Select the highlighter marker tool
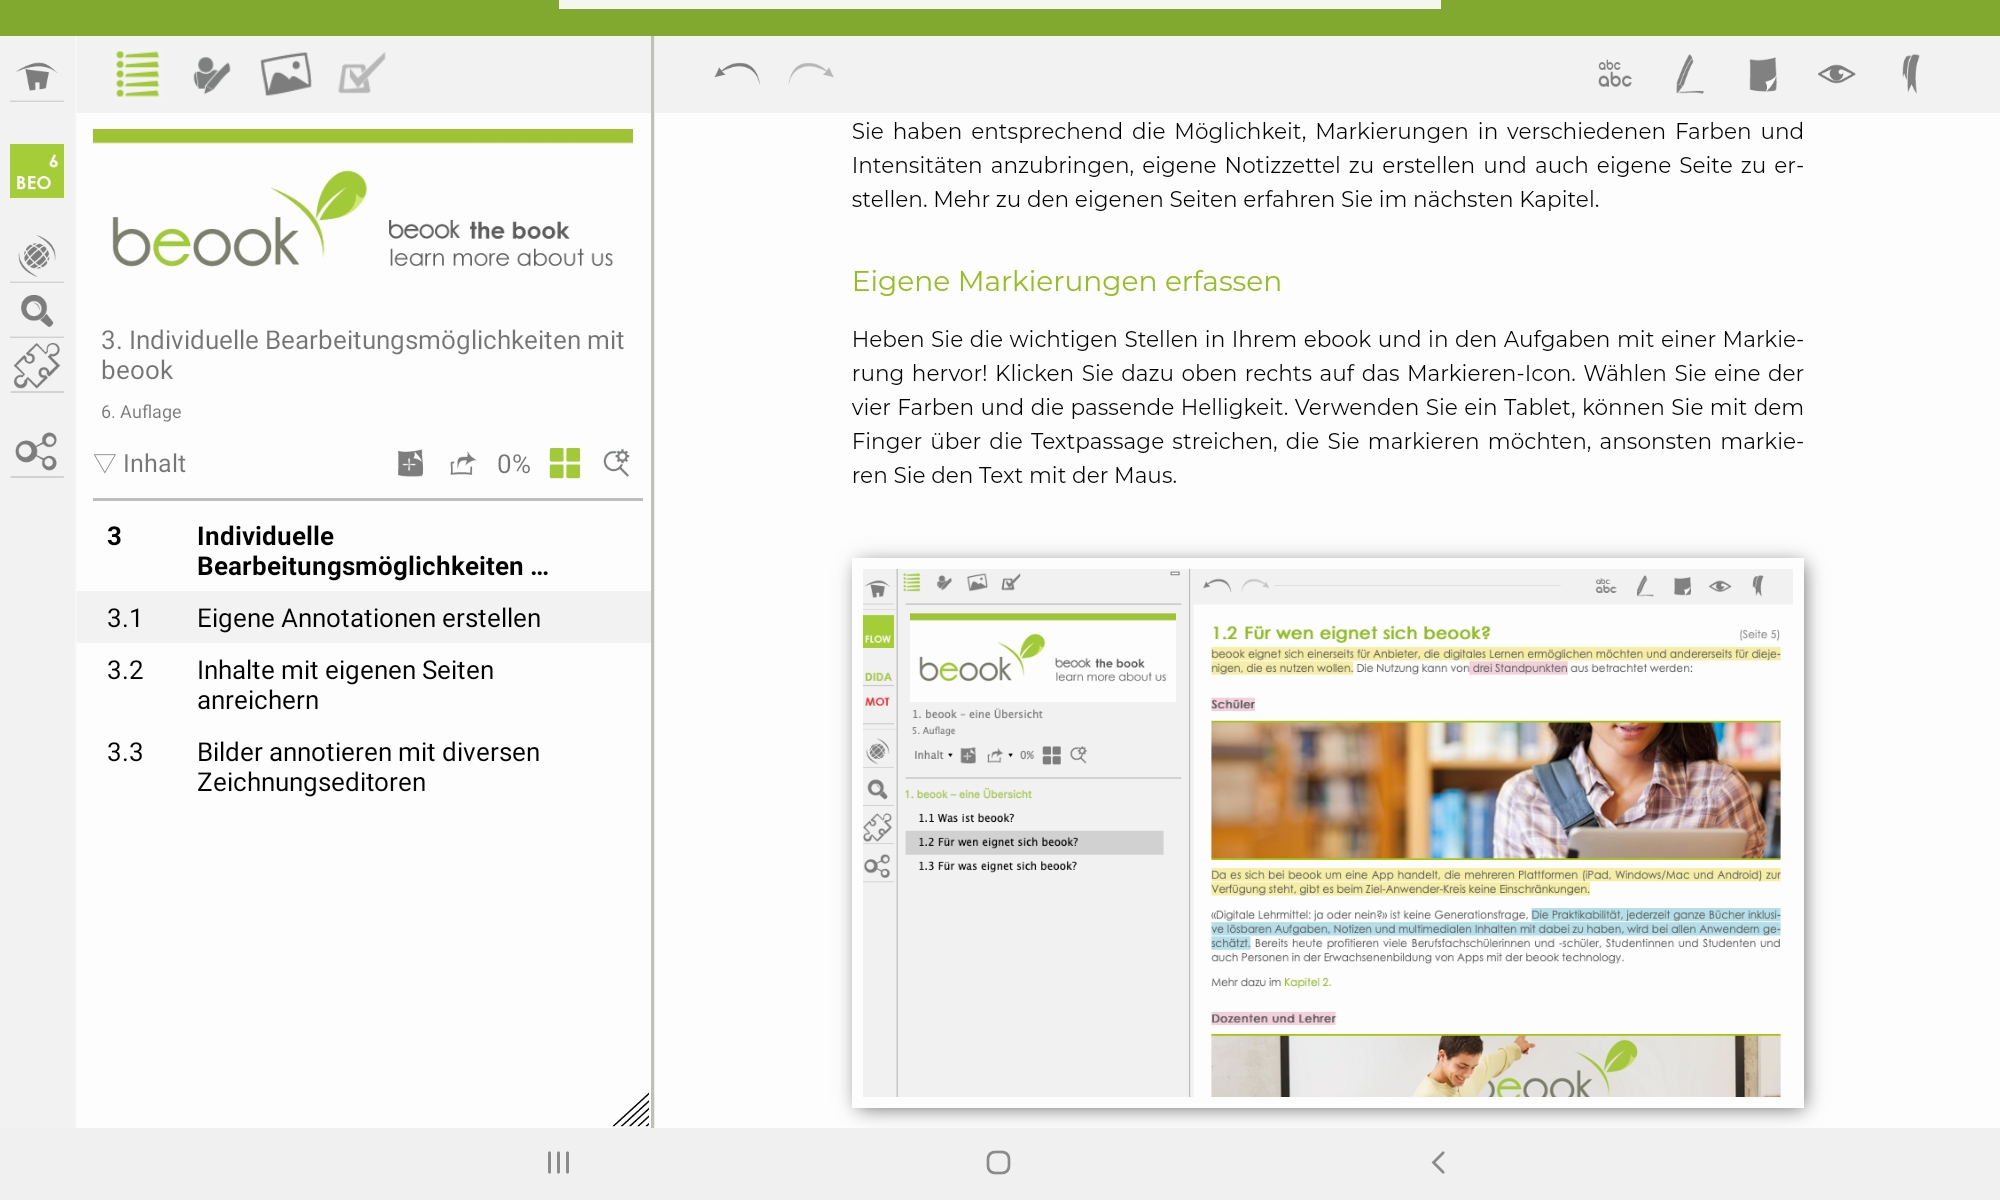Image resolution: width=2000 pixels, height=1200 pixels. 1688,74
